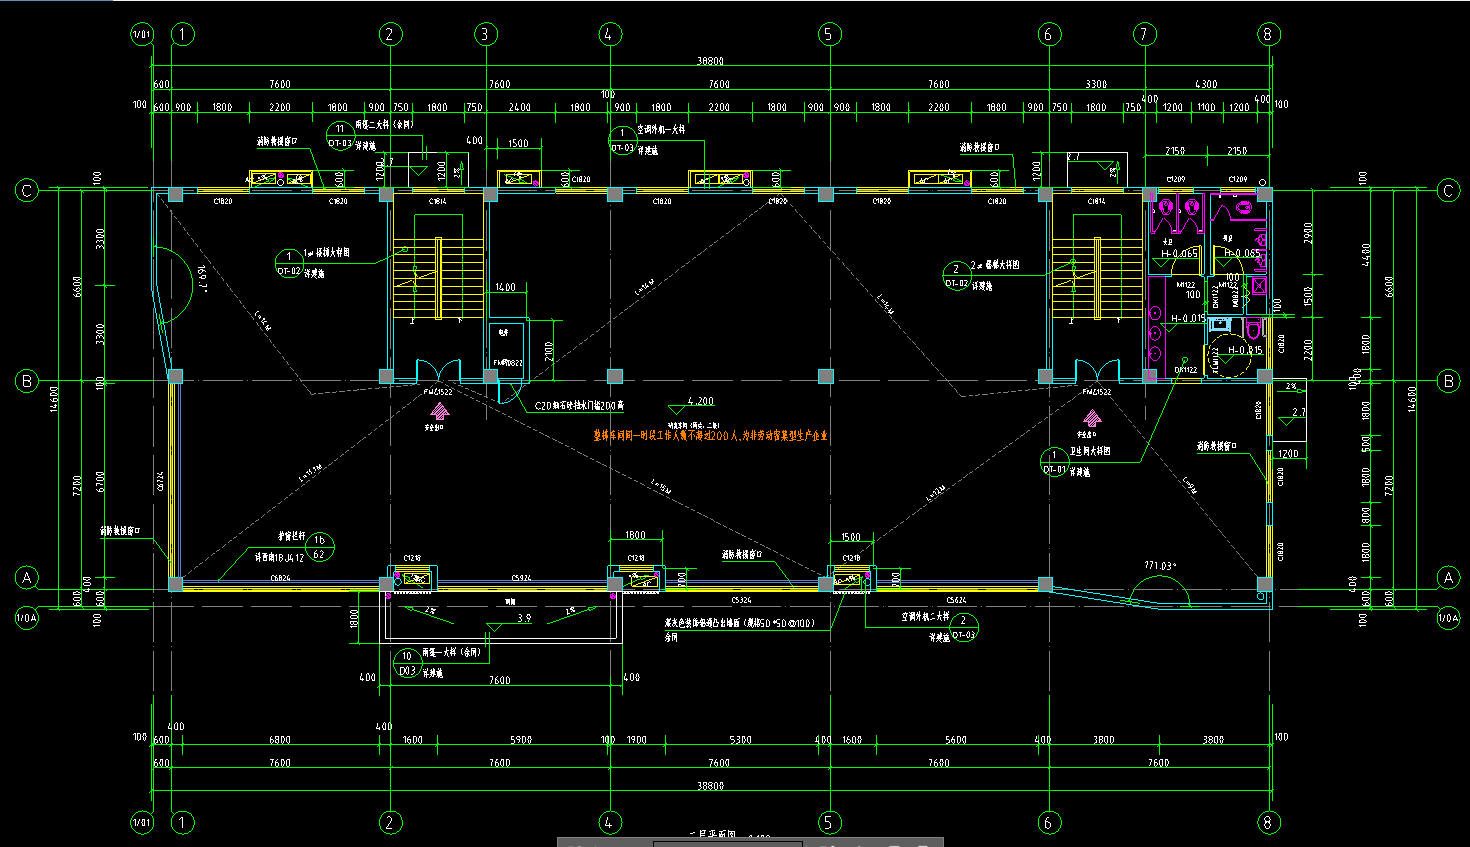Screen dimensions: 1470x847
Task: Select the right staircase between axes 6 and 7
Action: (x=1095, y=279)
